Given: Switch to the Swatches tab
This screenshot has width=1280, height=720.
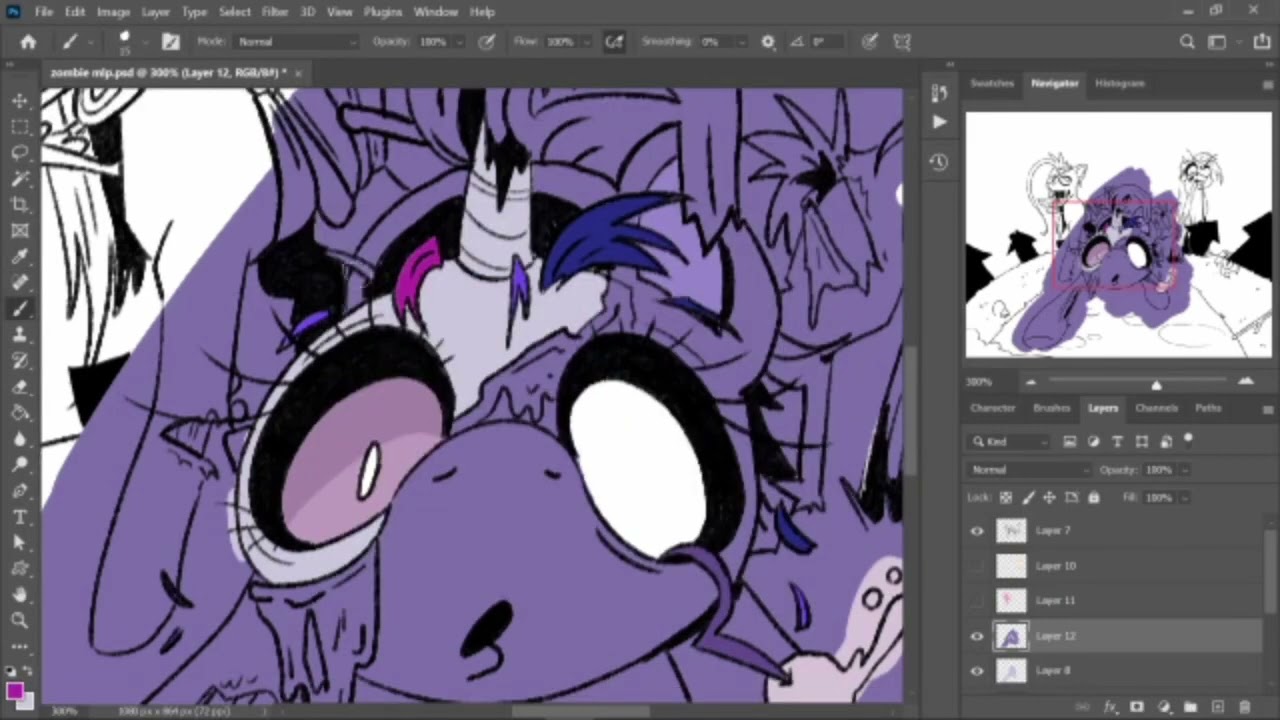Looking at the screenshot, I should click(x=992, y=83).
